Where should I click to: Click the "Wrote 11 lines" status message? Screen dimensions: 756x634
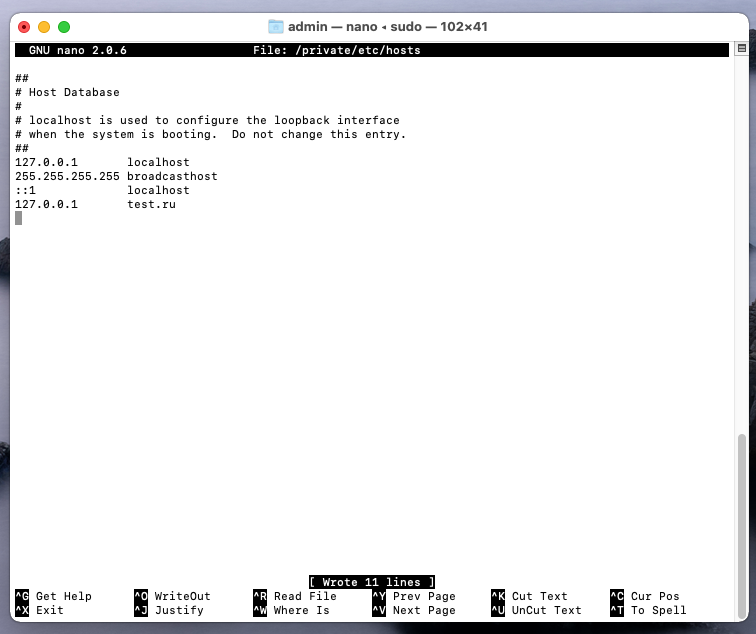pos(372,582)
